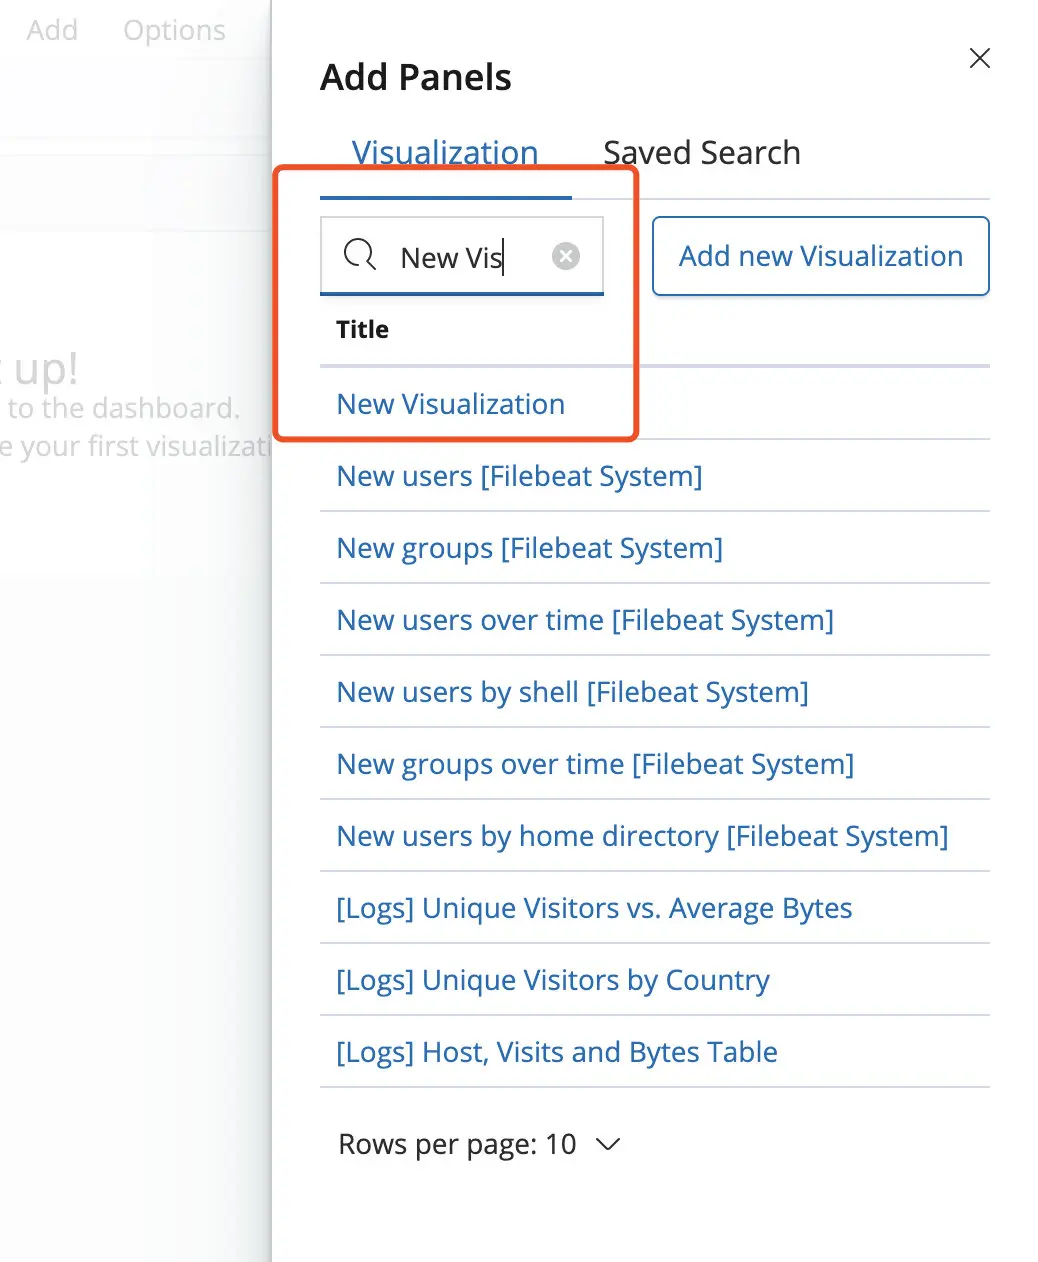Screen dimensions: 1038x1262
Task: Open the Options menu item
Action: 174,30
